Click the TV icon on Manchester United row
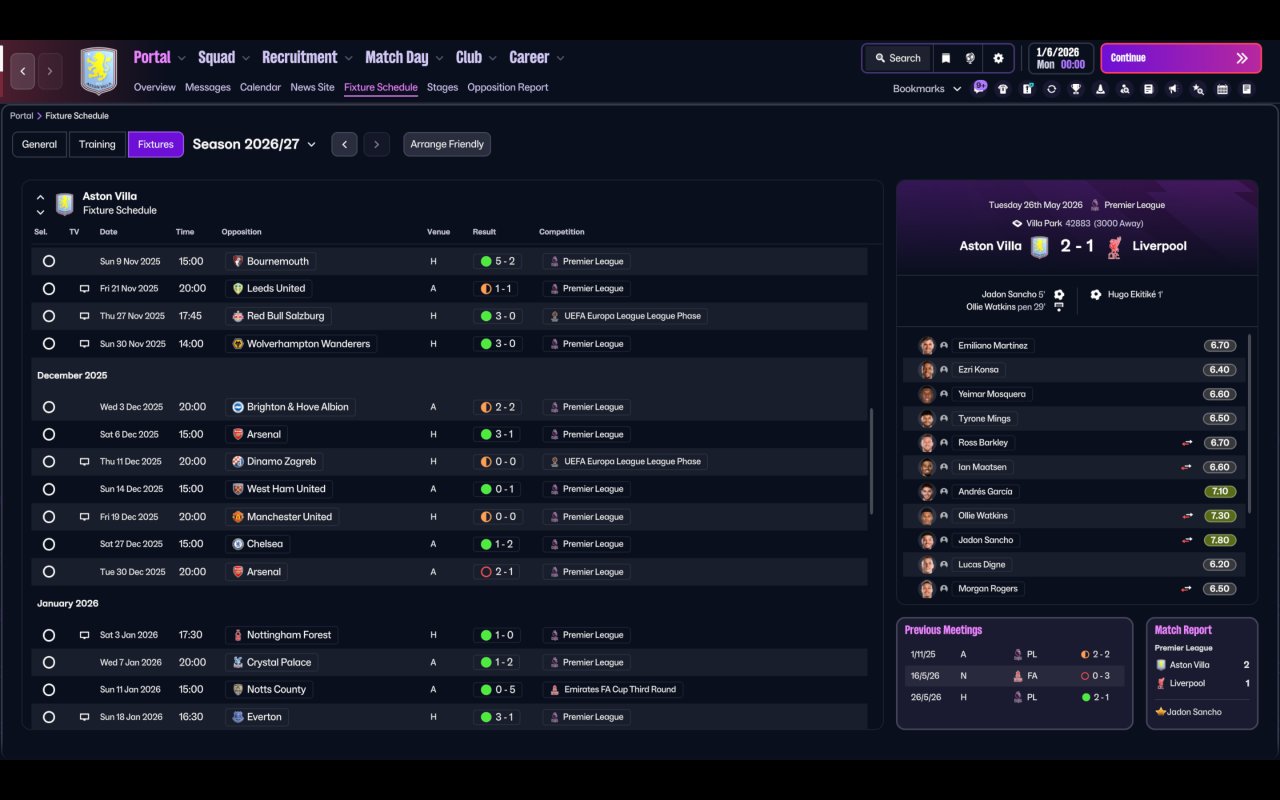 tap(85, 517)
